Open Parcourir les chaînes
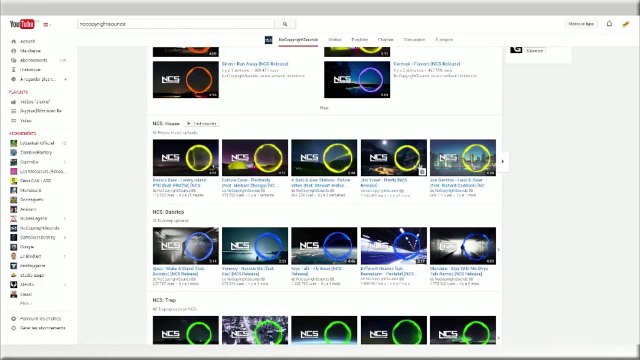This screenshot has width=640, height=360. click(40, 318)
